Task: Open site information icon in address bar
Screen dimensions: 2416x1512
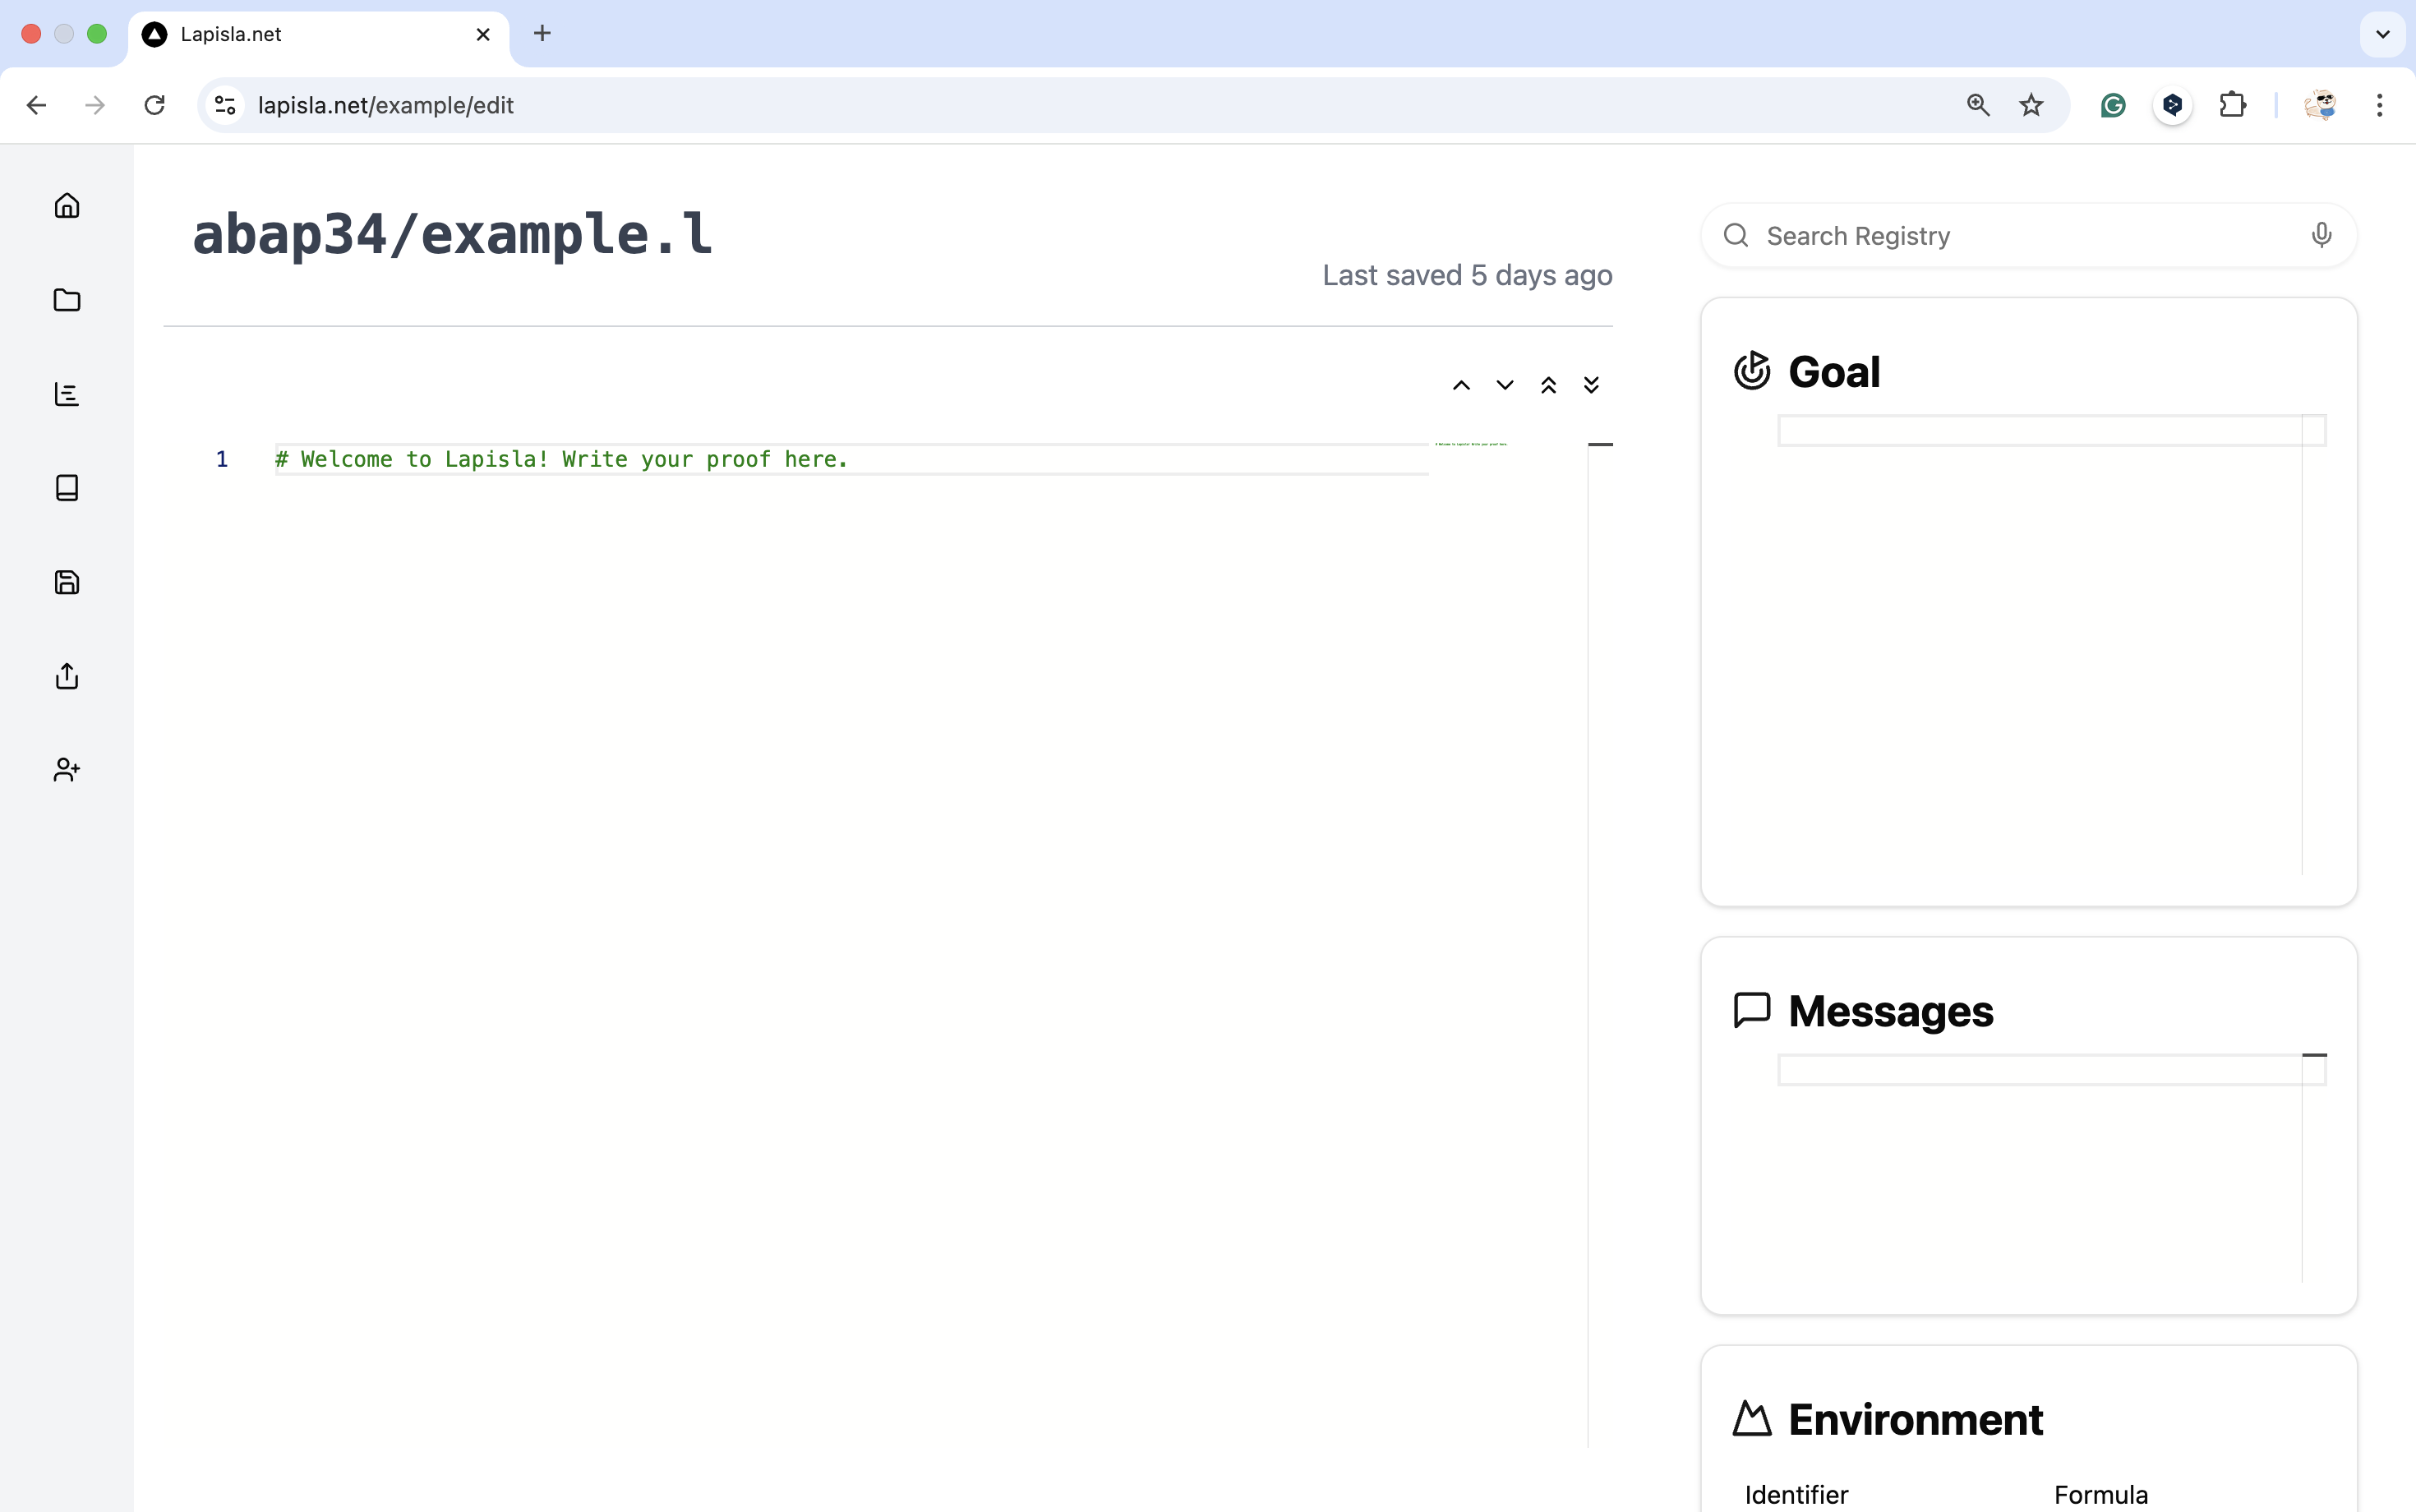Action: point(226,105)
